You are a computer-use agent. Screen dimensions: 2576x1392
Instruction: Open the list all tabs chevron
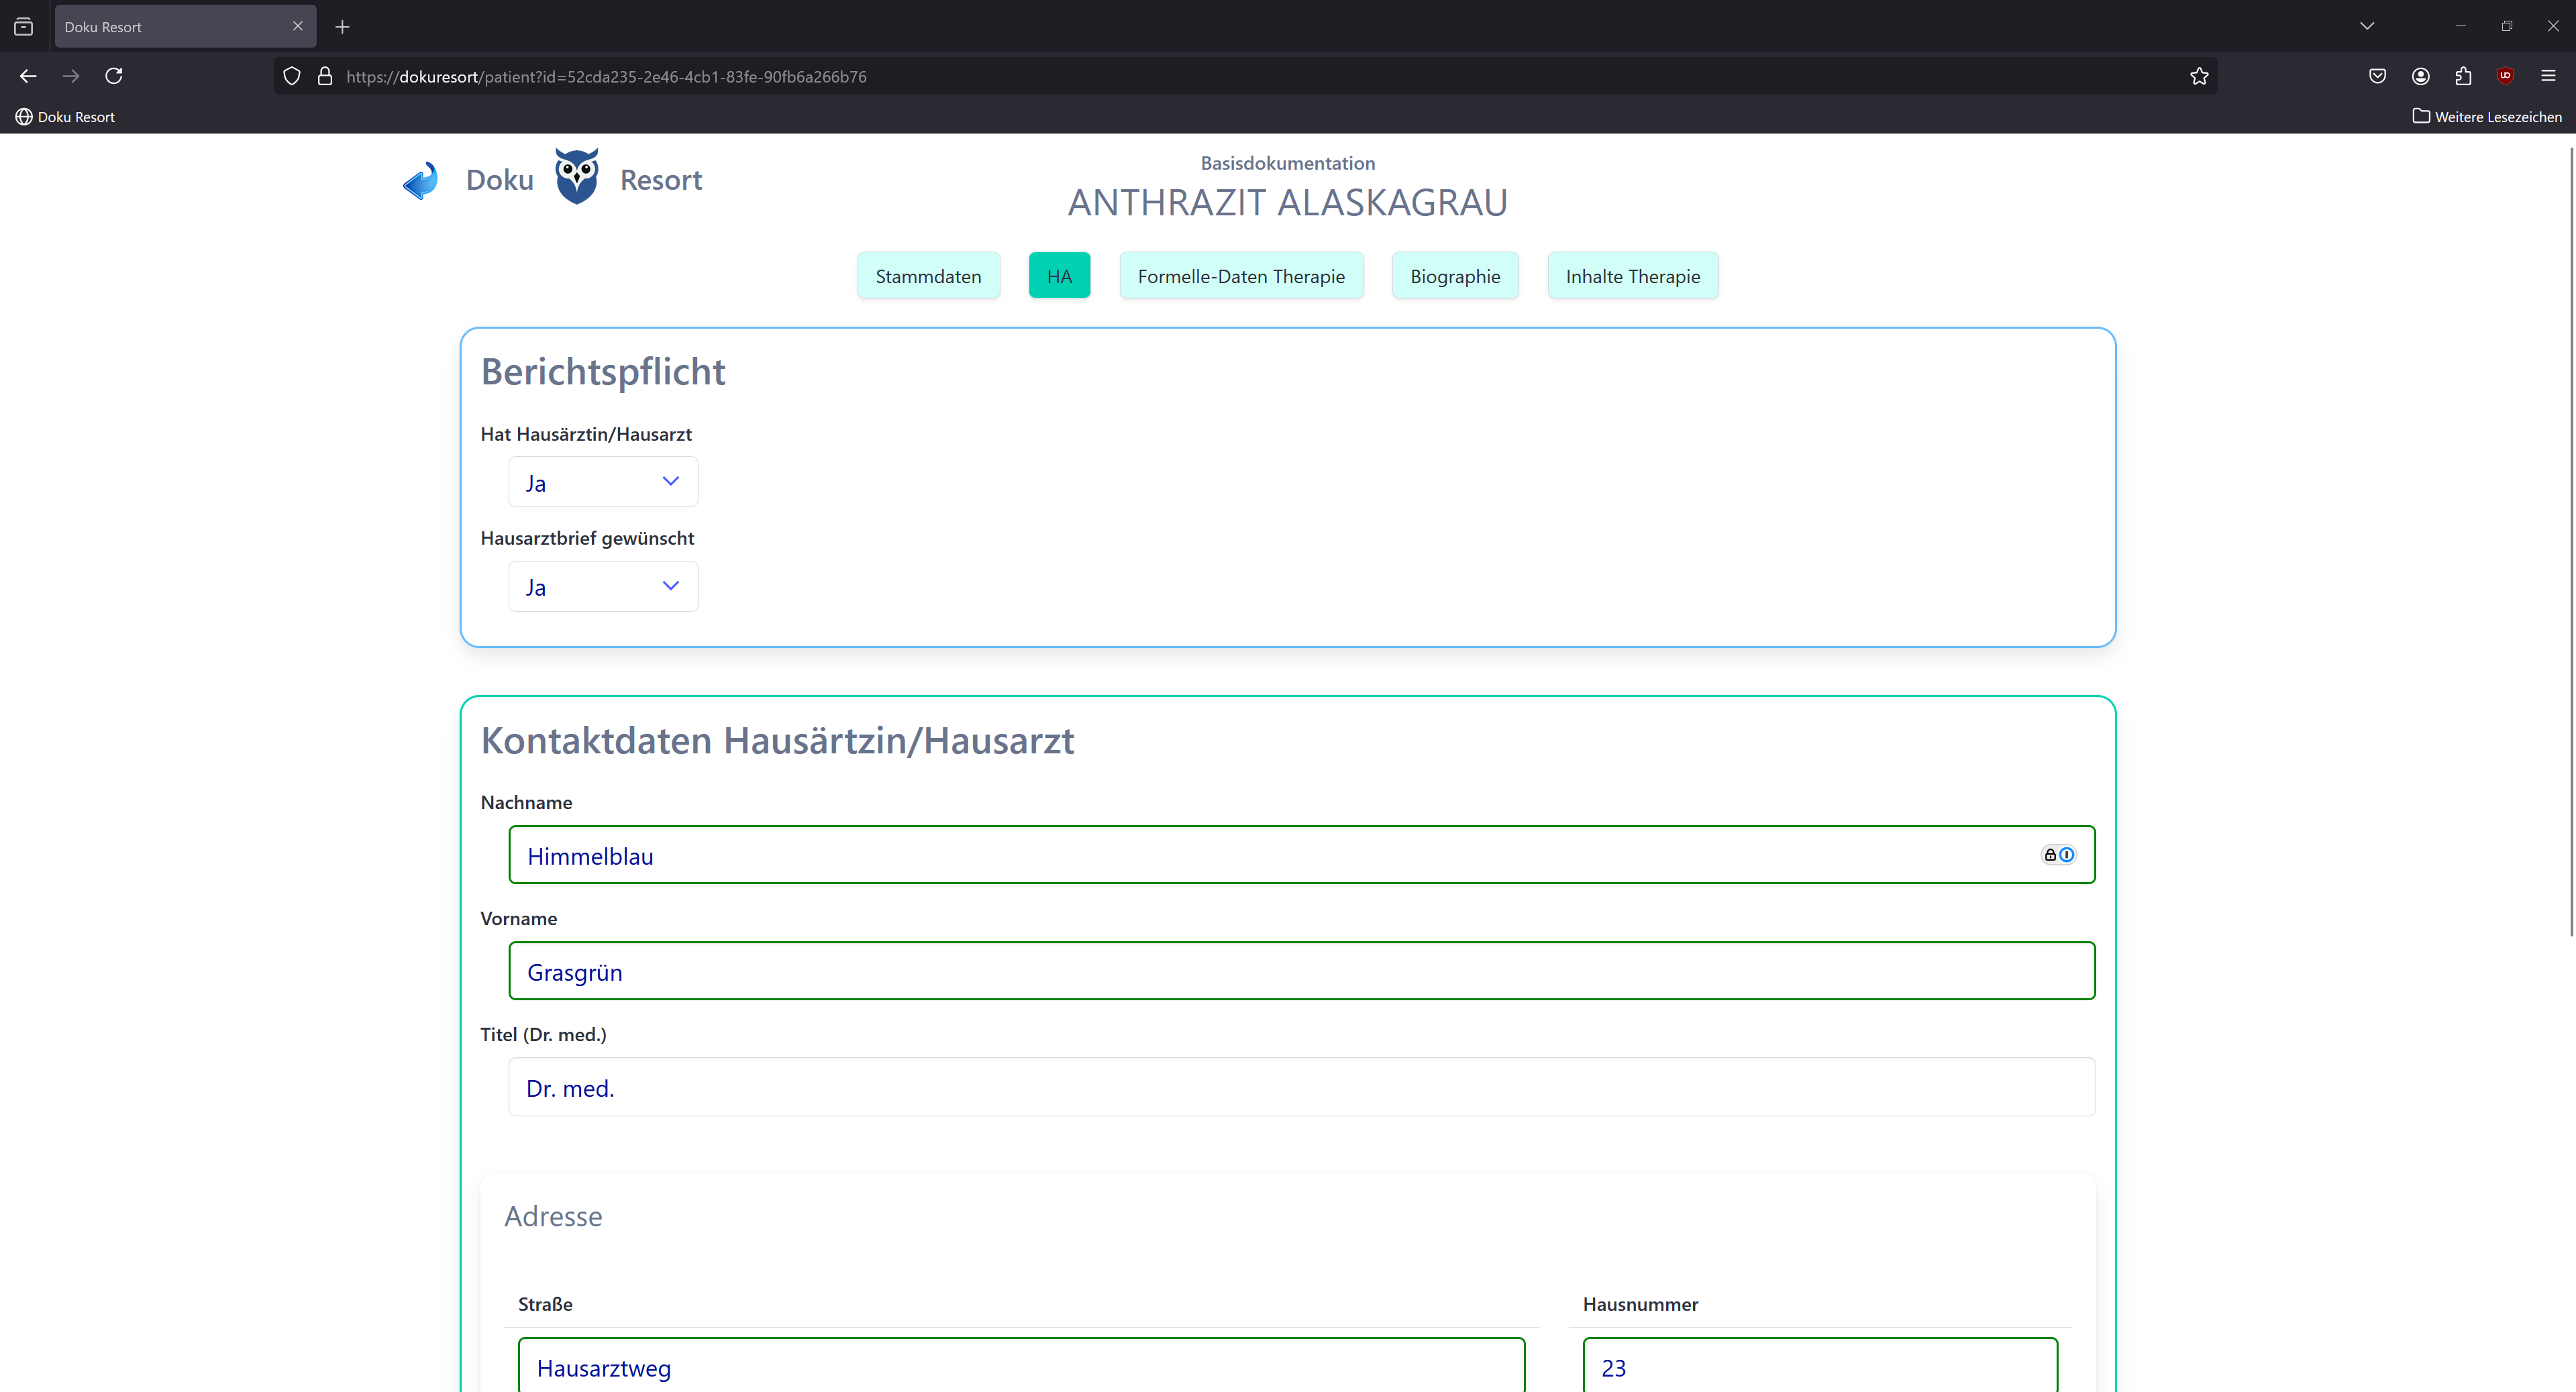[2366, 26]
